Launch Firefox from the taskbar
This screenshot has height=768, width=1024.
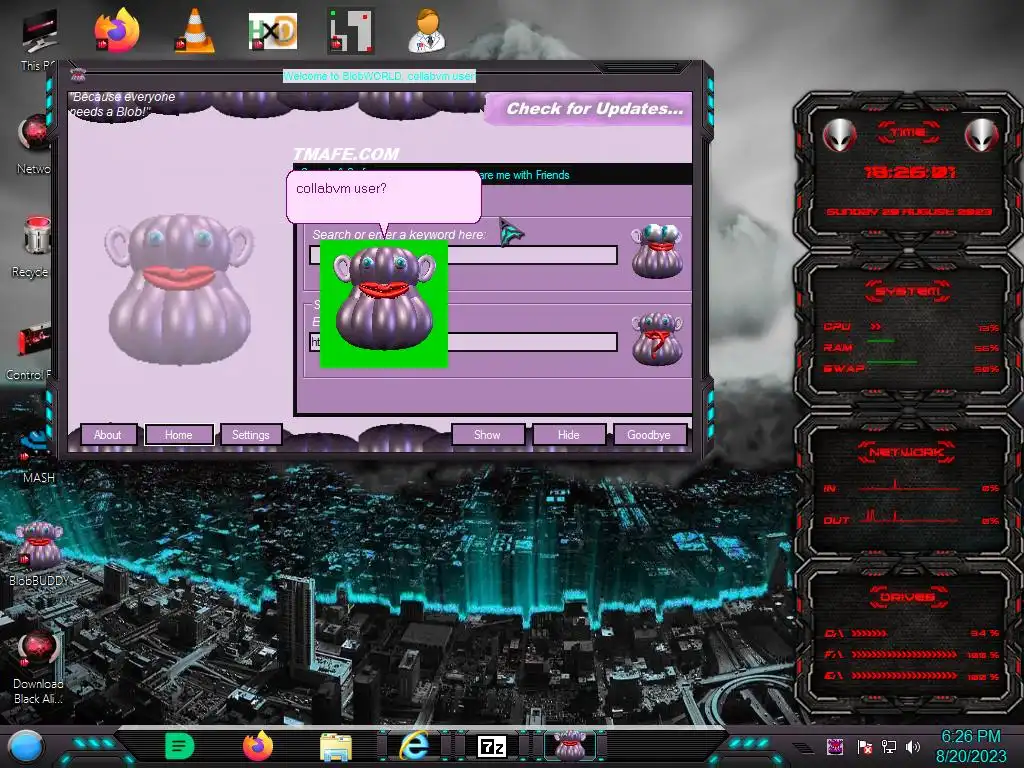point(258,746)
